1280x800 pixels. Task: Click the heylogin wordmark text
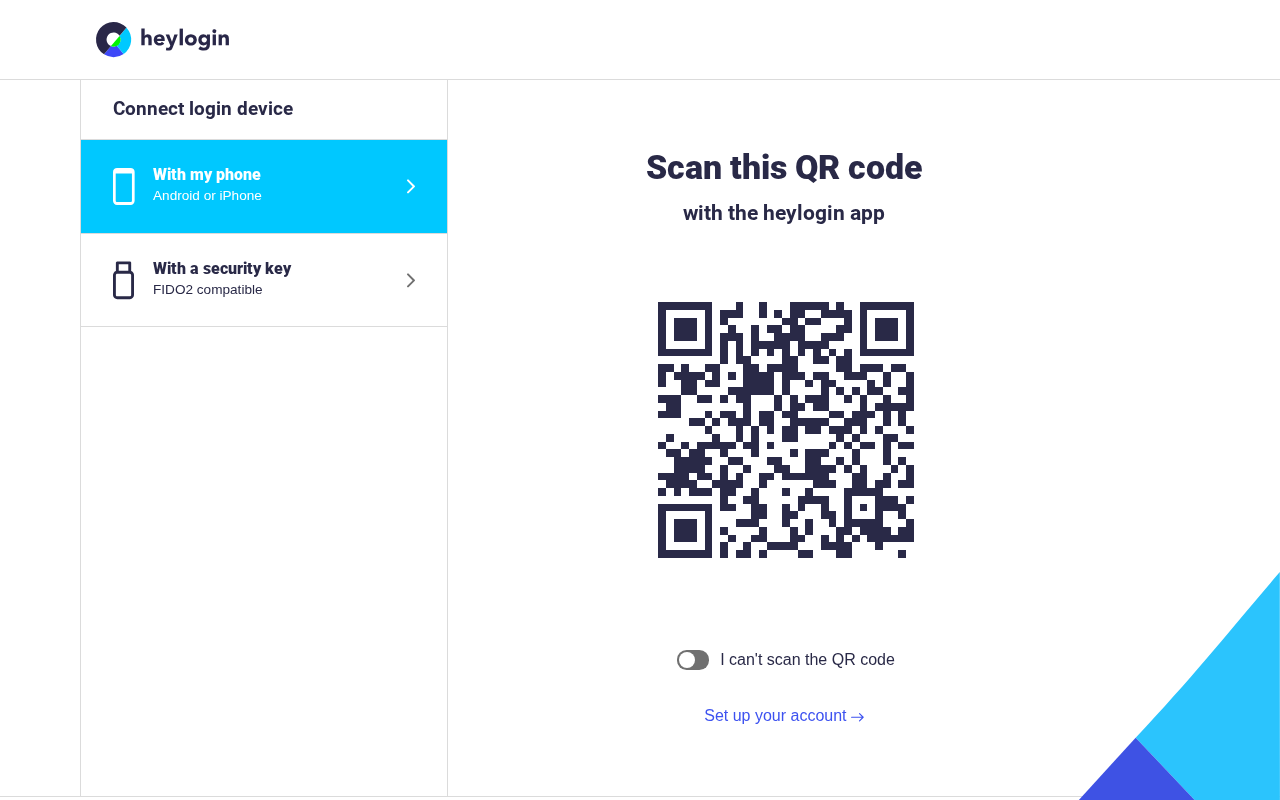[x=185, y=39]
